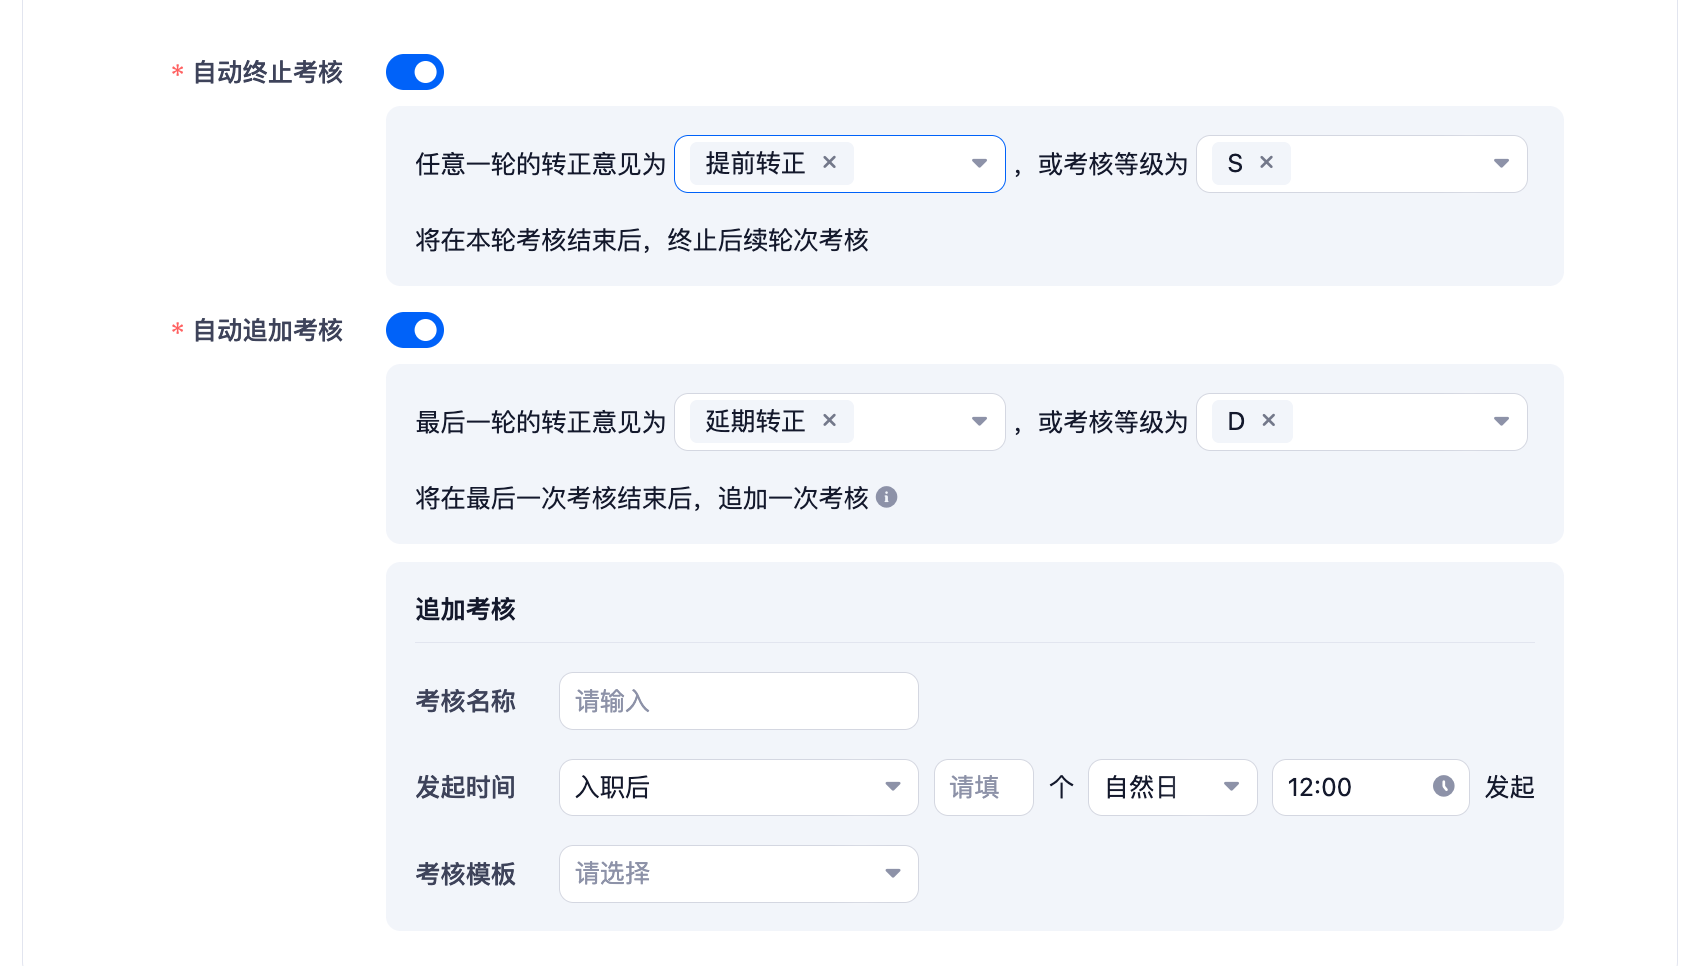Remove the 延期转正 tag
The width and height of the screenshot is (1682, 966).
point(829,421)
